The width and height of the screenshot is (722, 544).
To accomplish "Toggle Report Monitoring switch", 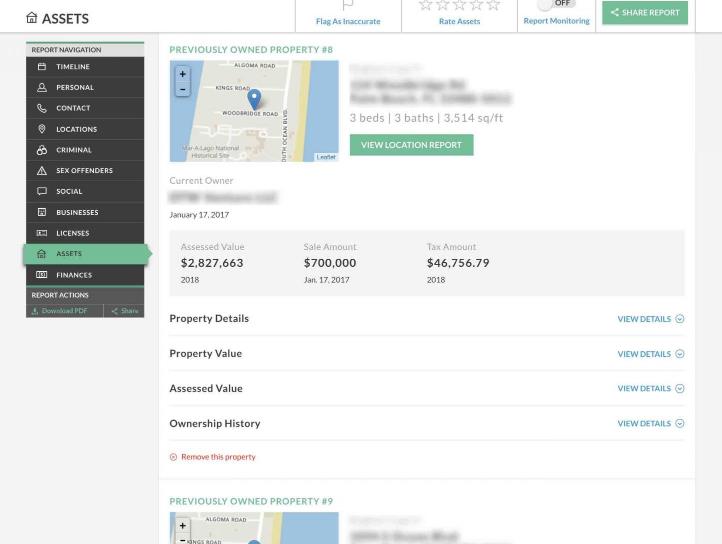I will pos(556,4).
